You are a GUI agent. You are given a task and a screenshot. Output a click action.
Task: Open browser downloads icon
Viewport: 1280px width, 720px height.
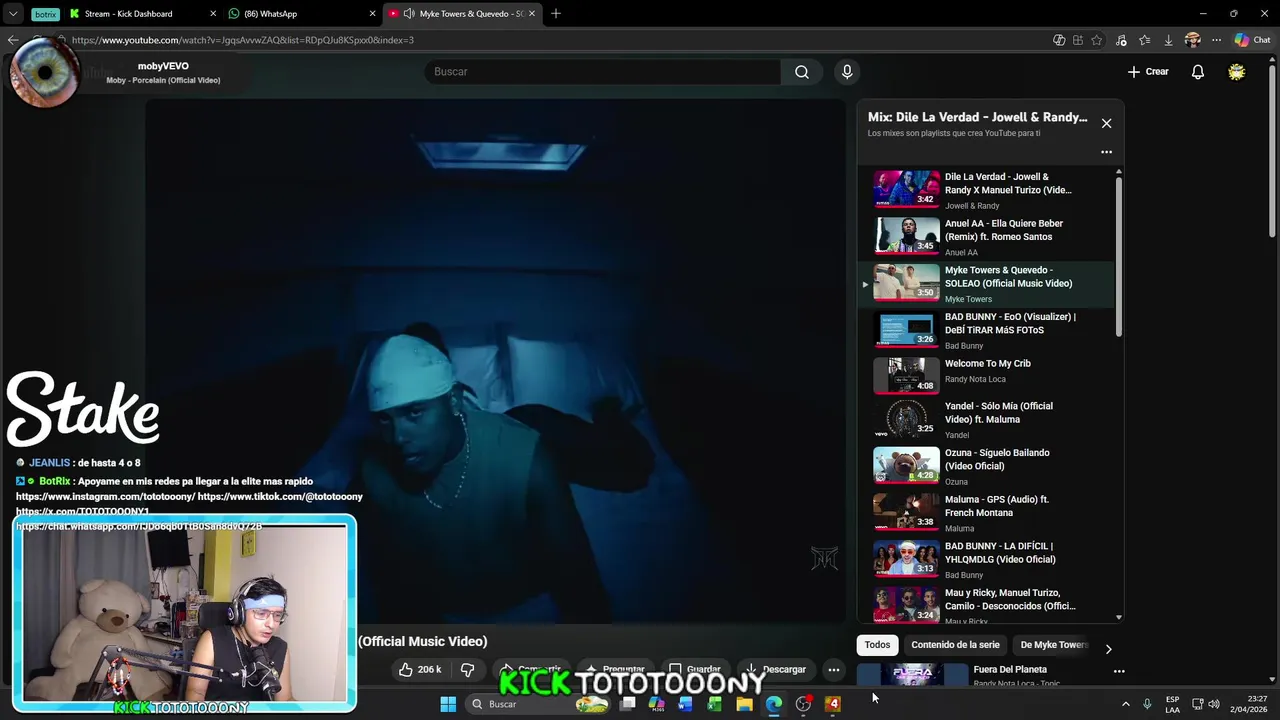(x=1168, y=40)
